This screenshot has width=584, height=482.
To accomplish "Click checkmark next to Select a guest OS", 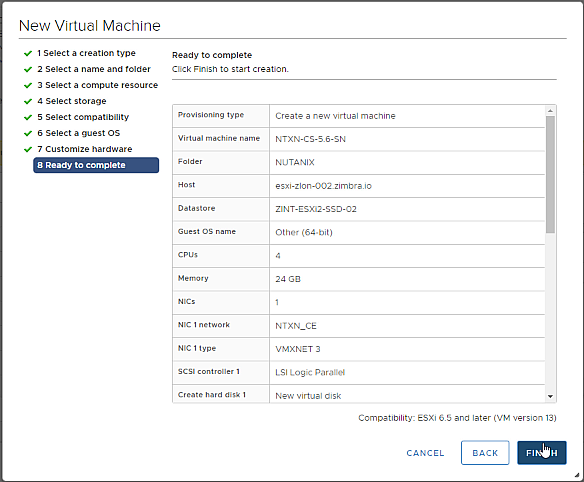I will (x=28, y=133).
